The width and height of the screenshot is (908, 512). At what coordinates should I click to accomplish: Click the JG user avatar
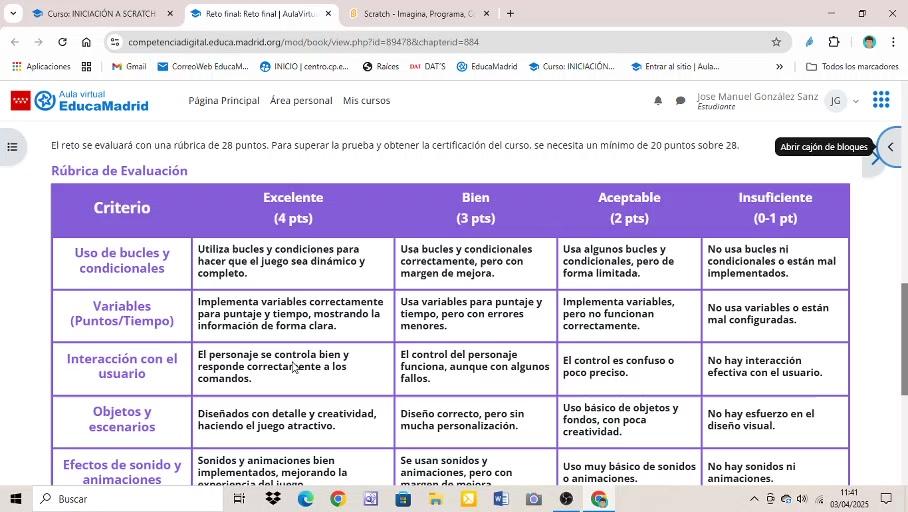pos(835,101)
